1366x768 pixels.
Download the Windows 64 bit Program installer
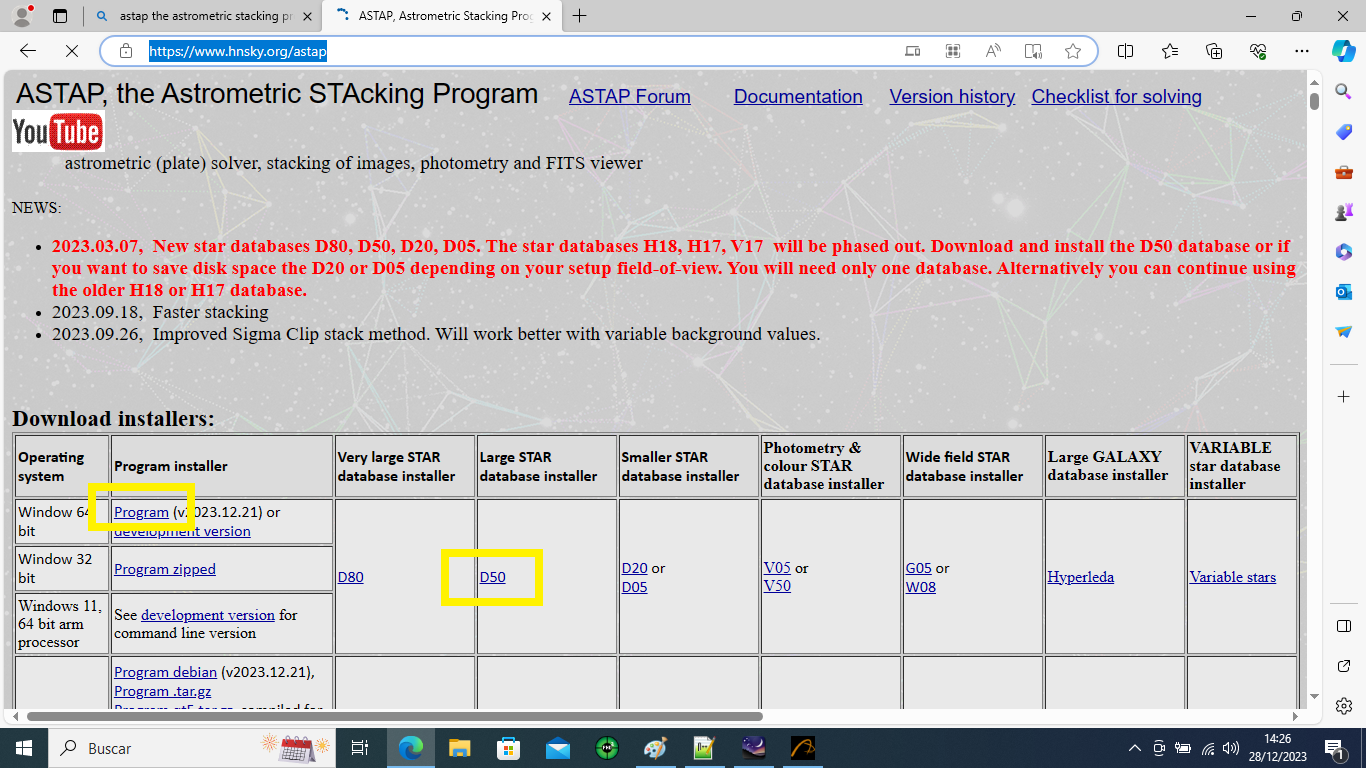click(x=141, y=512)
